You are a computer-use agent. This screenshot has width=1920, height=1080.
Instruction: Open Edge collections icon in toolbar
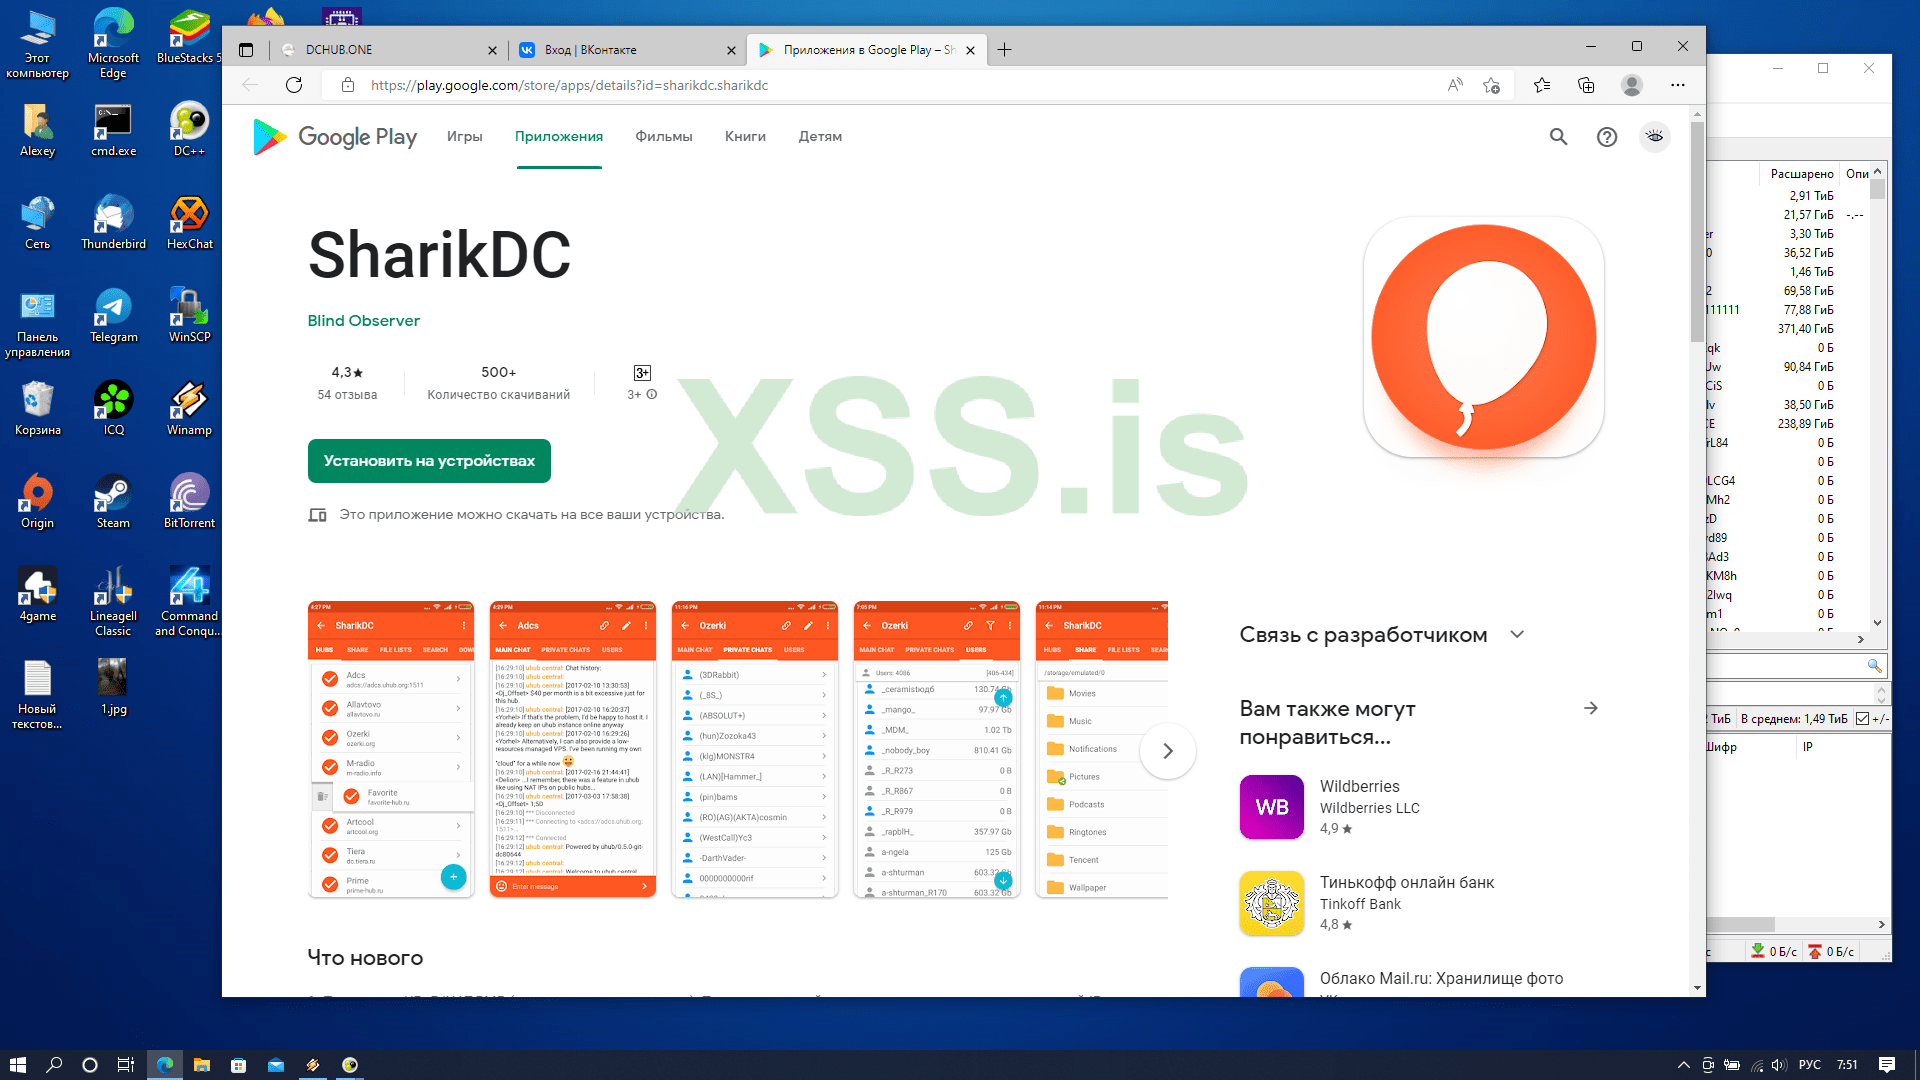(x=1586, y=85)
